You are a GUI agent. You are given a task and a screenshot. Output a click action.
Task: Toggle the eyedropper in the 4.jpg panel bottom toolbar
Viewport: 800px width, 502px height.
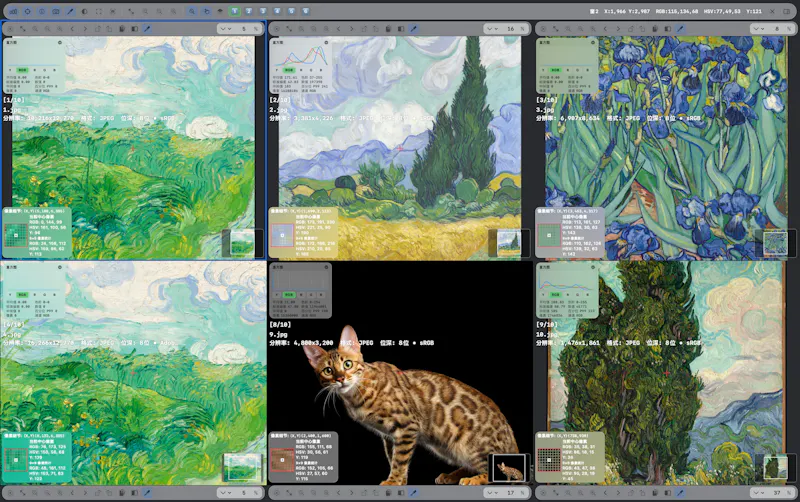coord(147,493)
